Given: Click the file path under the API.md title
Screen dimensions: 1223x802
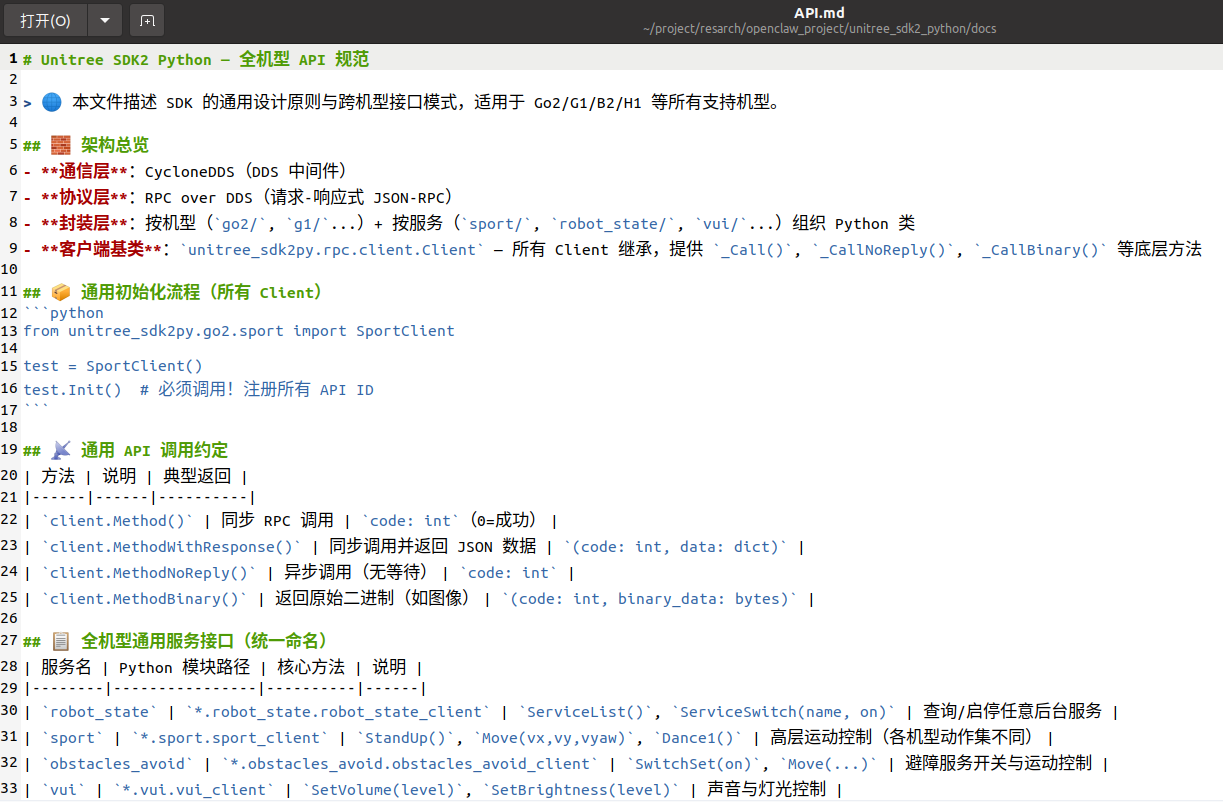Looking at the screenshot, I should click(819, 28).
